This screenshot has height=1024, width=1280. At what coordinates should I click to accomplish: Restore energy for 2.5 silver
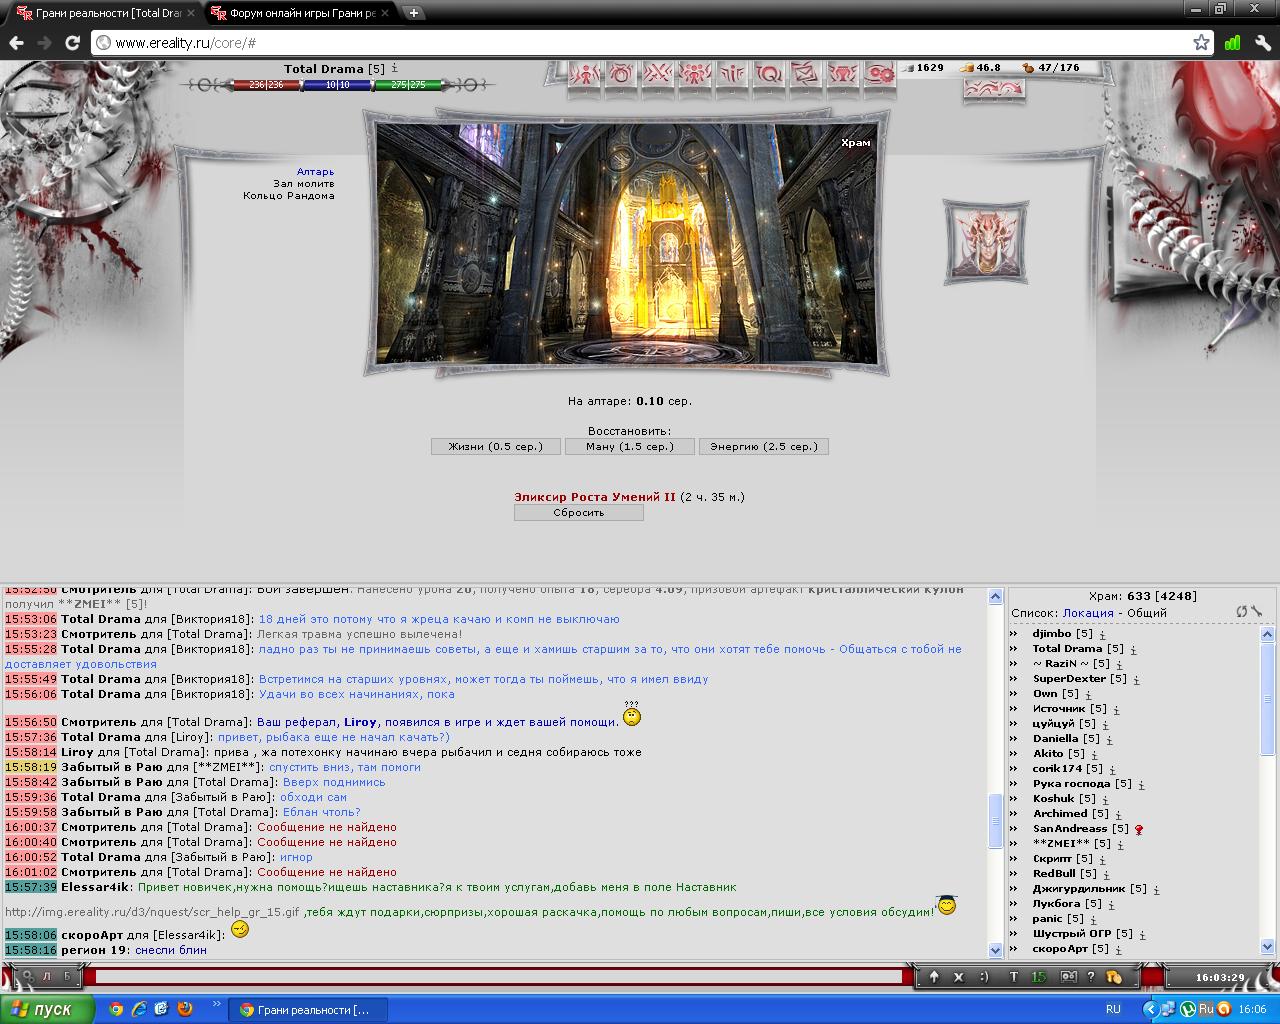[x=764, y=447]
